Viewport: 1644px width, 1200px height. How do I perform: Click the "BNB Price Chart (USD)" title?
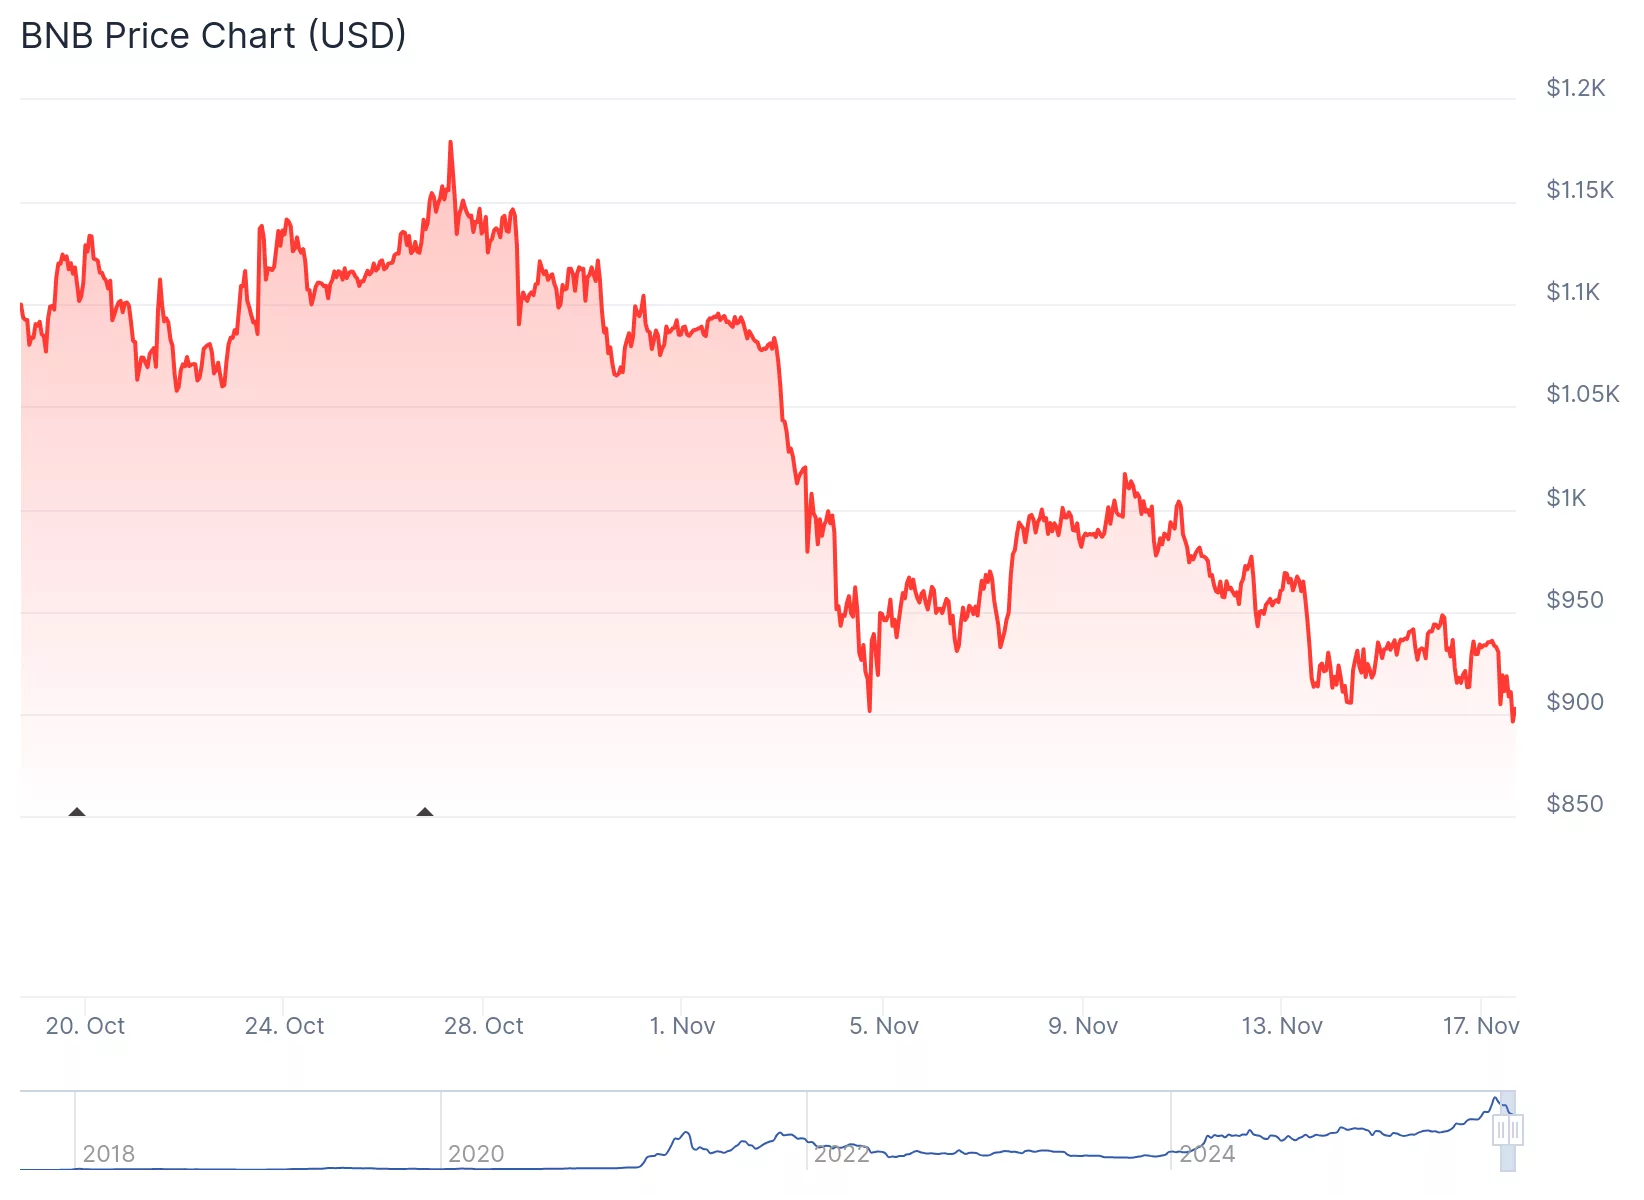[x=213, y=36]
